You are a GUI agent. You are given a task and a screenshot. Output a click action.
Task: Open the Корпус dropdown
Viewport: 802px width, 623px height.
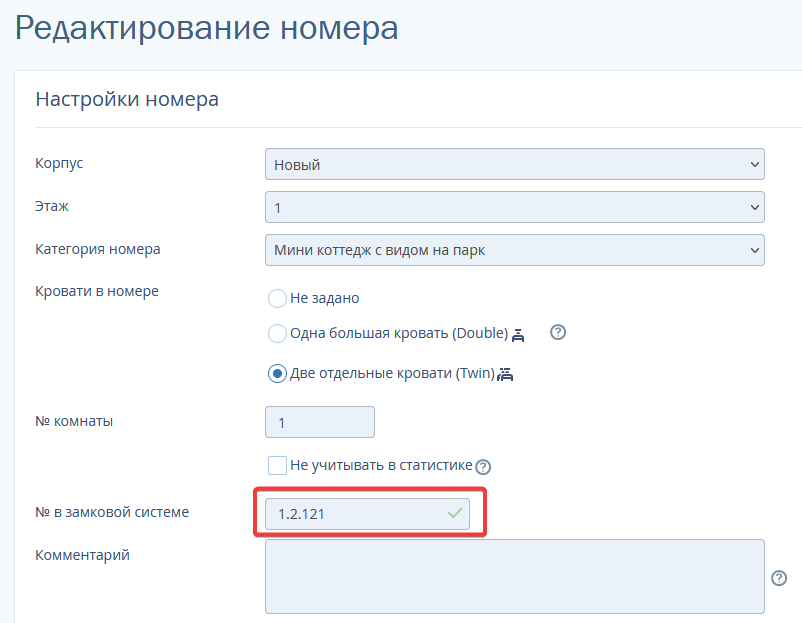(515, 164)
